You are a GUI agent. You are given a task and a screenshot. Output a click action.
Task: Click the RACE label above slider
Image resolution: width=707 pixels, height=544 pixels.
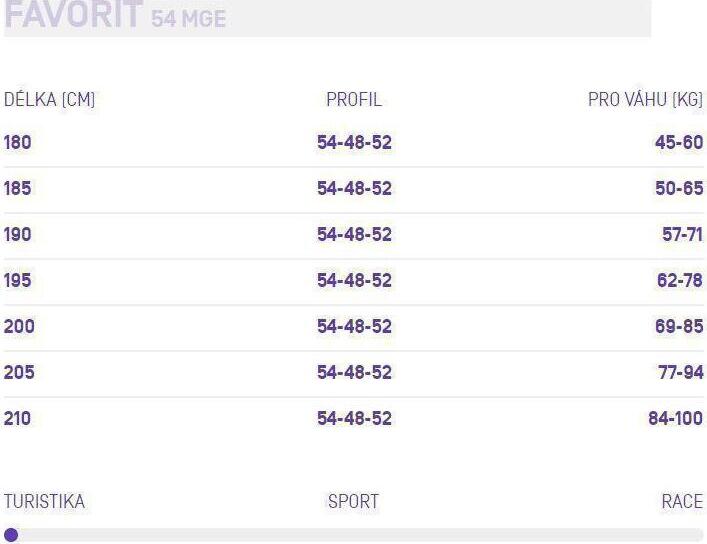[682, 502]
